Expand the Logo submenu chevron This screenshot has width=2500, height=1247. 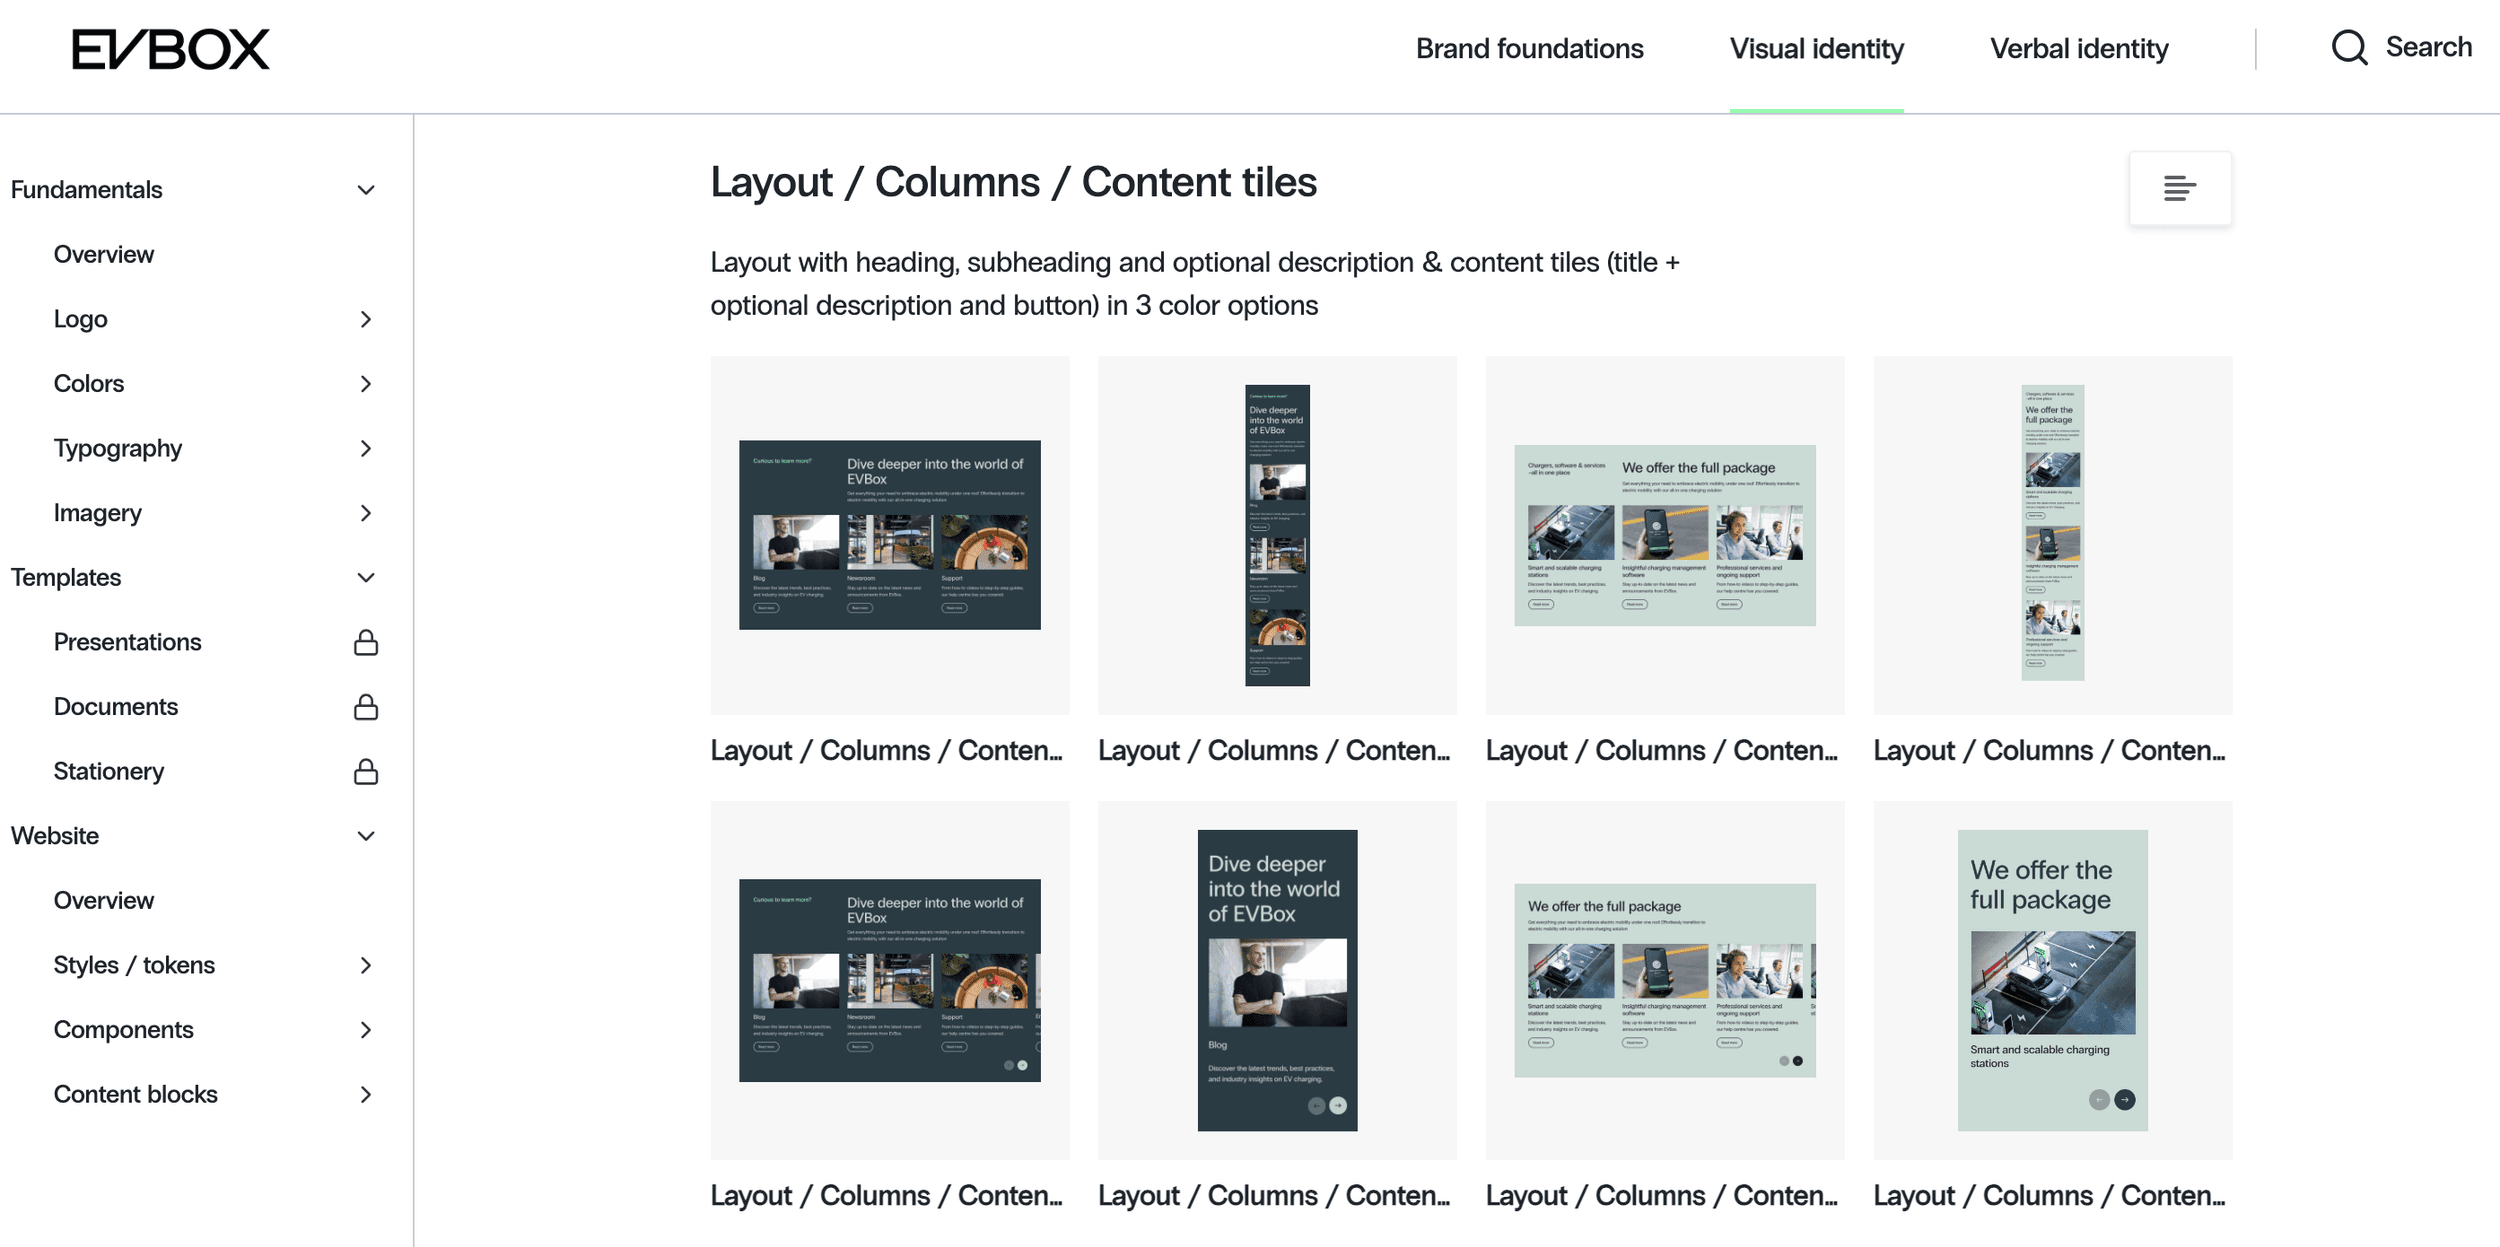click(x=366, y=319)
